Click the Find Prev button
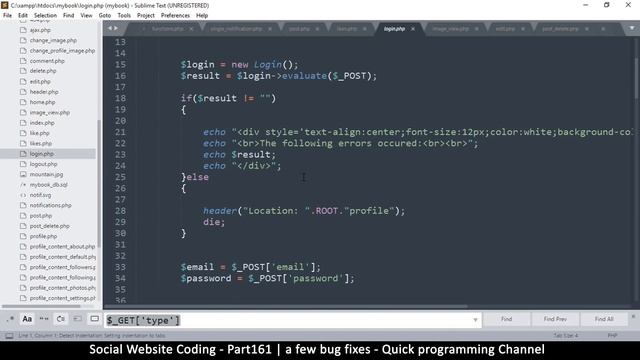This screenshot has height=360, width=640. tap(555, 319)
